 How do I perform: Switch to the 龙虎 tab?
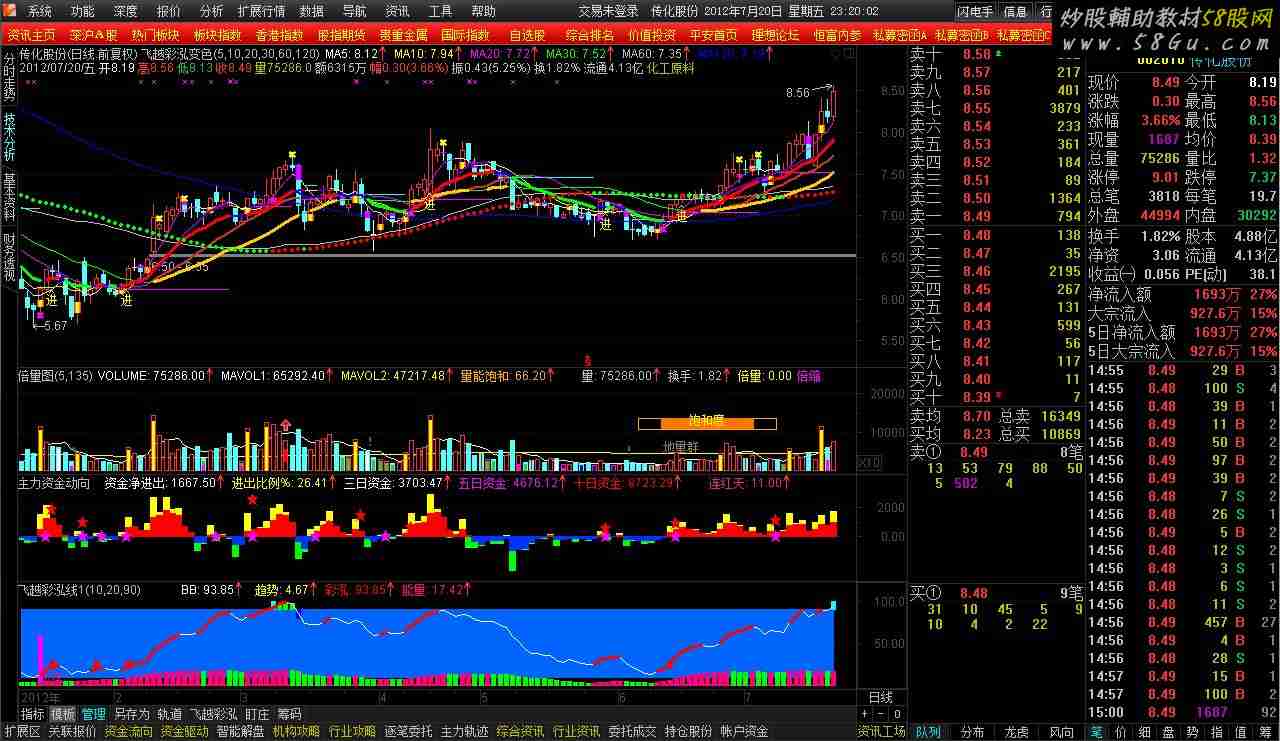(1016, 732)
